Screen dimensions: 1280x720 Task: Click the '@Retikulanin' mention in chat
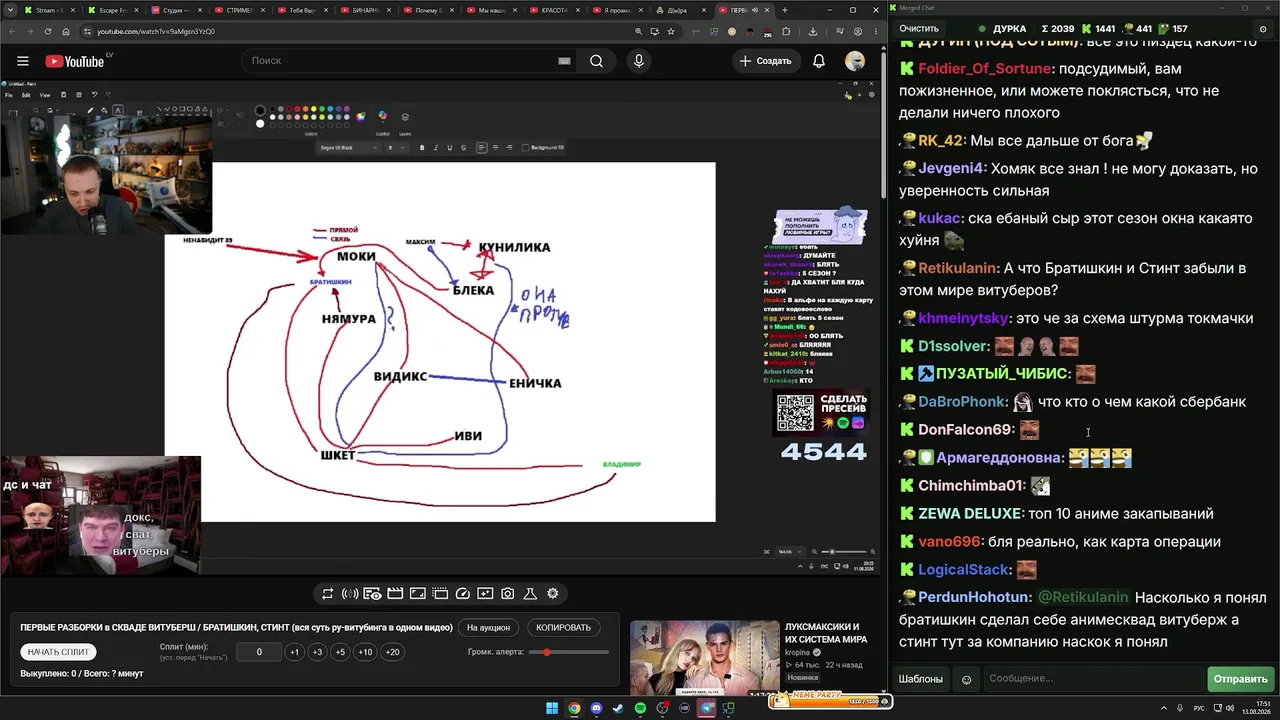click(1083, 597)
